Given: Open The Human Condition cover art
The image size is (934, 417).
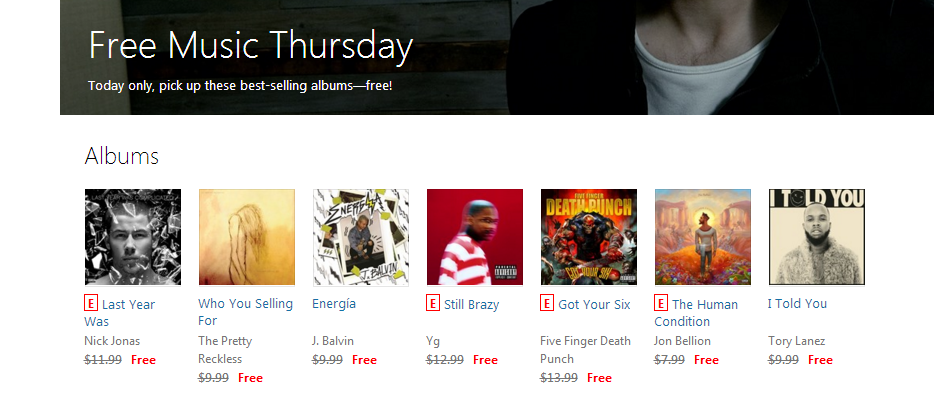Looking at the screenshot, I should 703,237.
